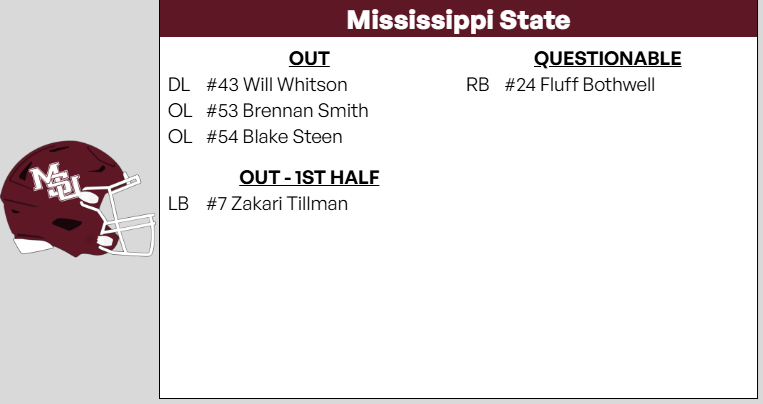Screen dimensions: 763x404
Task: Click the QUESTIONABLE section heading
Action: pos(607,59)
